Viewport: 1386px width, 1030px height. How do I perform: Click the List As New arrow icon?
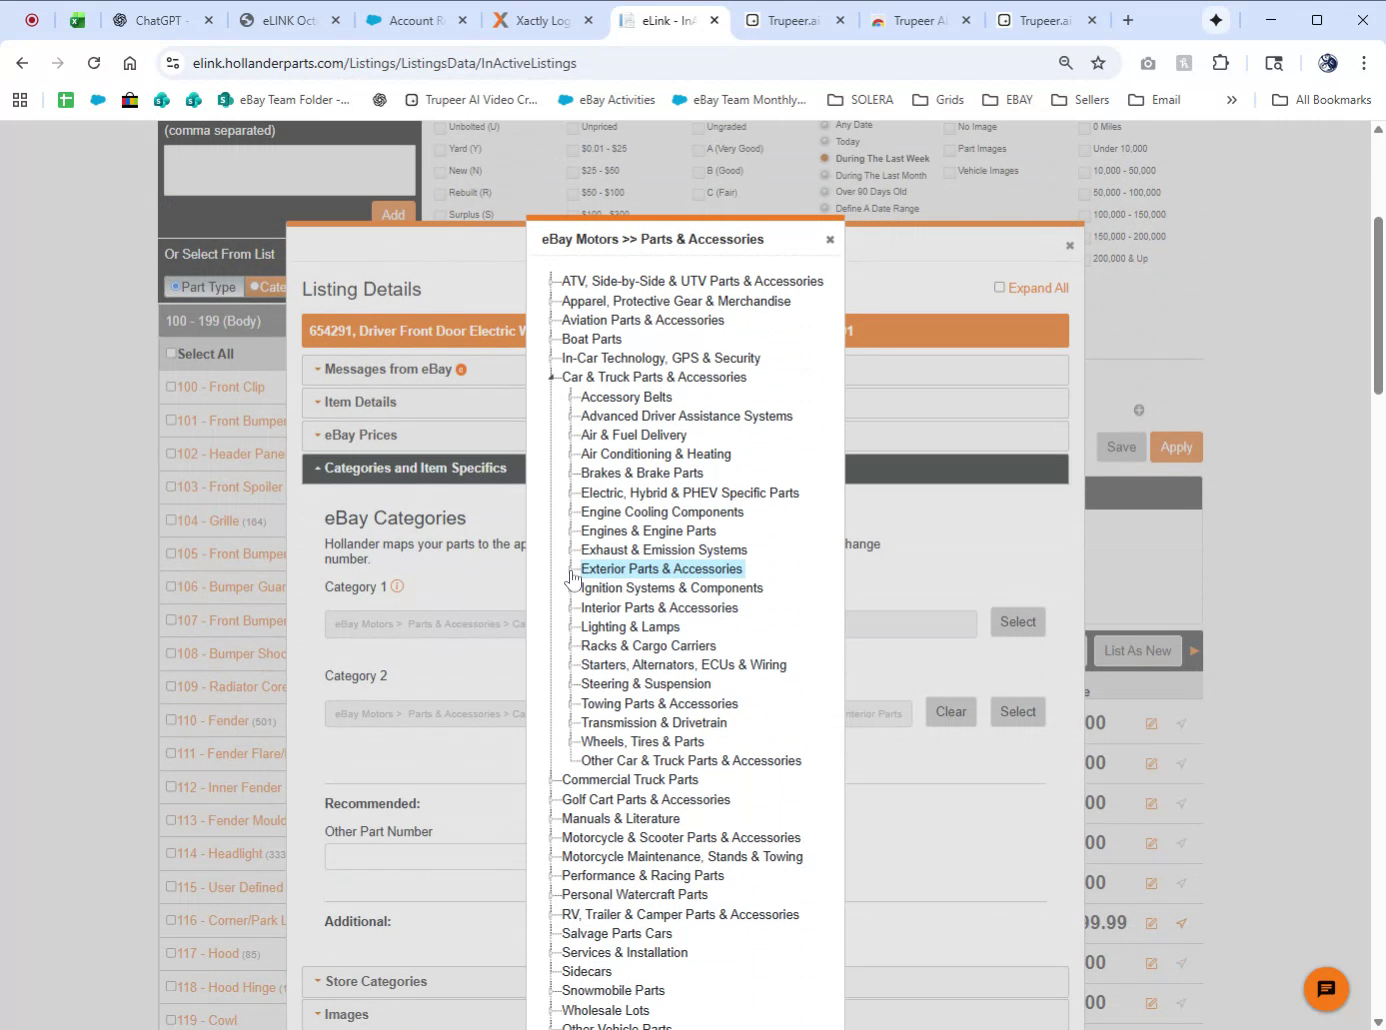click(1193, 650)
